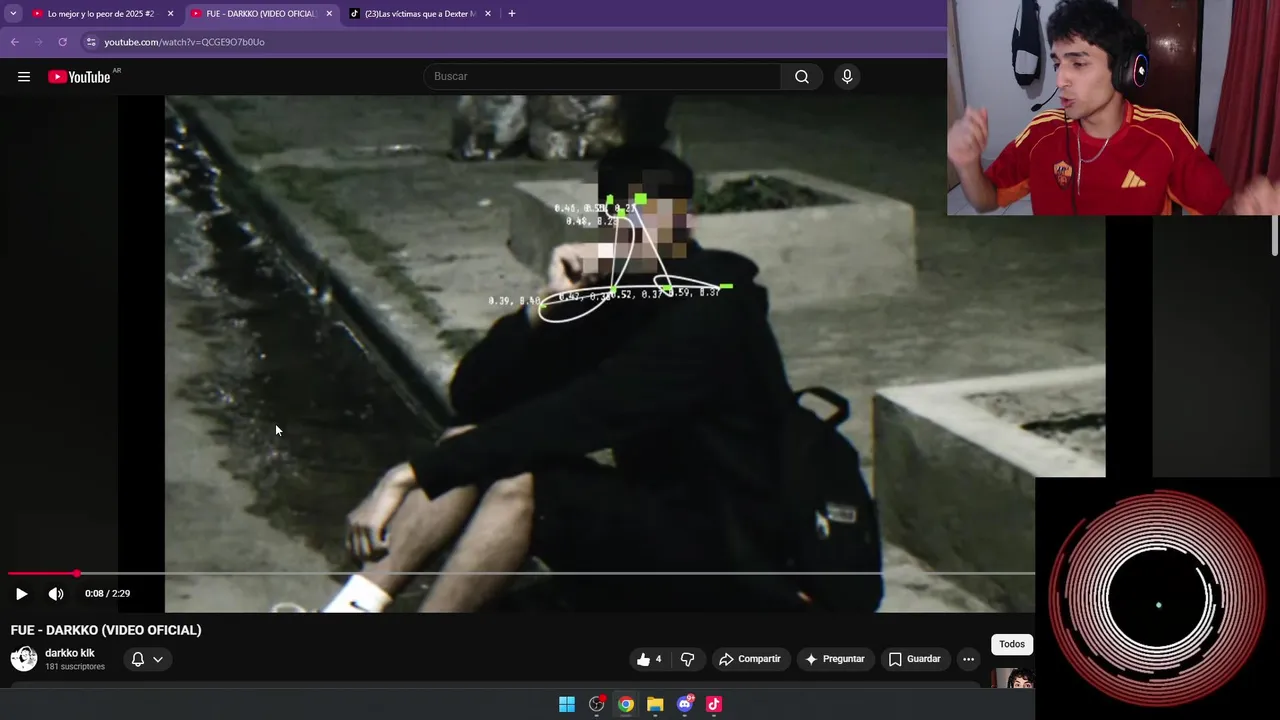The width and height of the screenshot is (1280, 720).
Task: Close the 'Lo mejor y lo peor' tab
Action: pyautogui.click(x=170, y=14)
